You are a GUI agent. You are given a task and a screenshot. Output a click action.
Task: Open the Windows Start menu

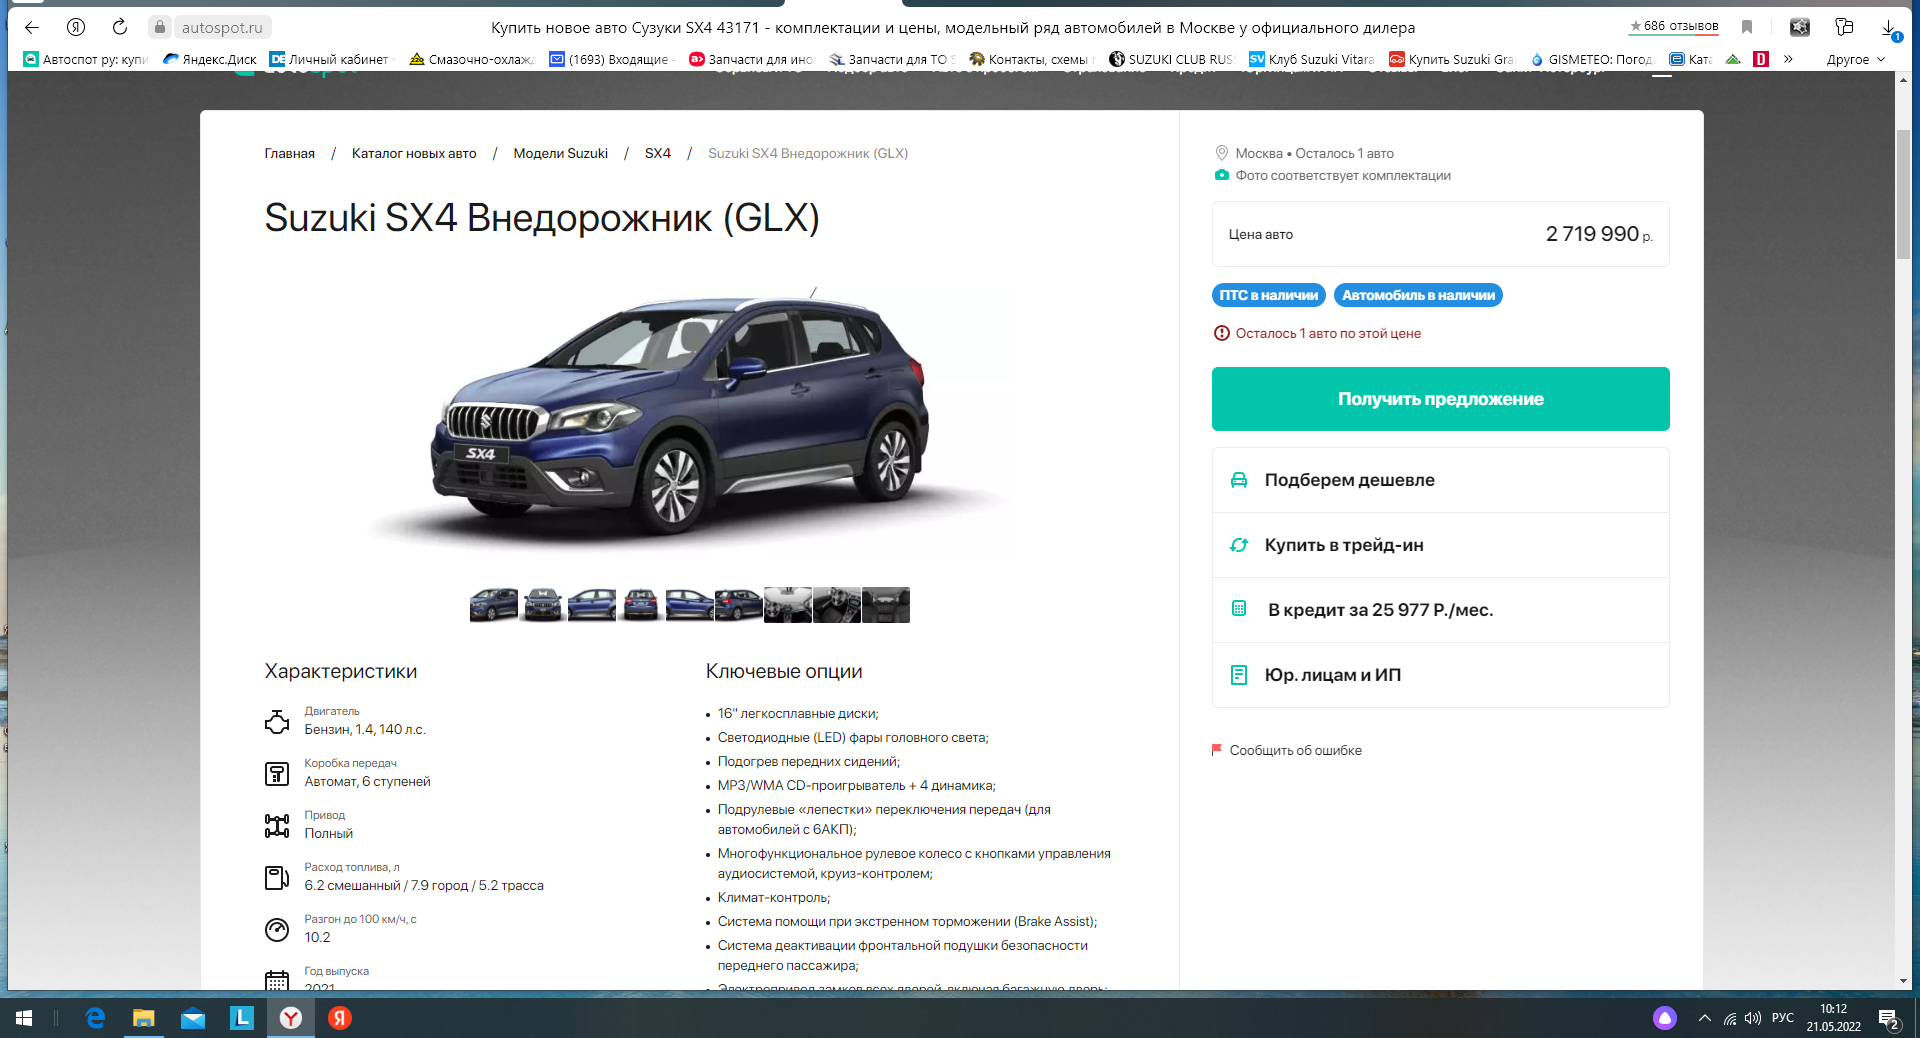24,1018
